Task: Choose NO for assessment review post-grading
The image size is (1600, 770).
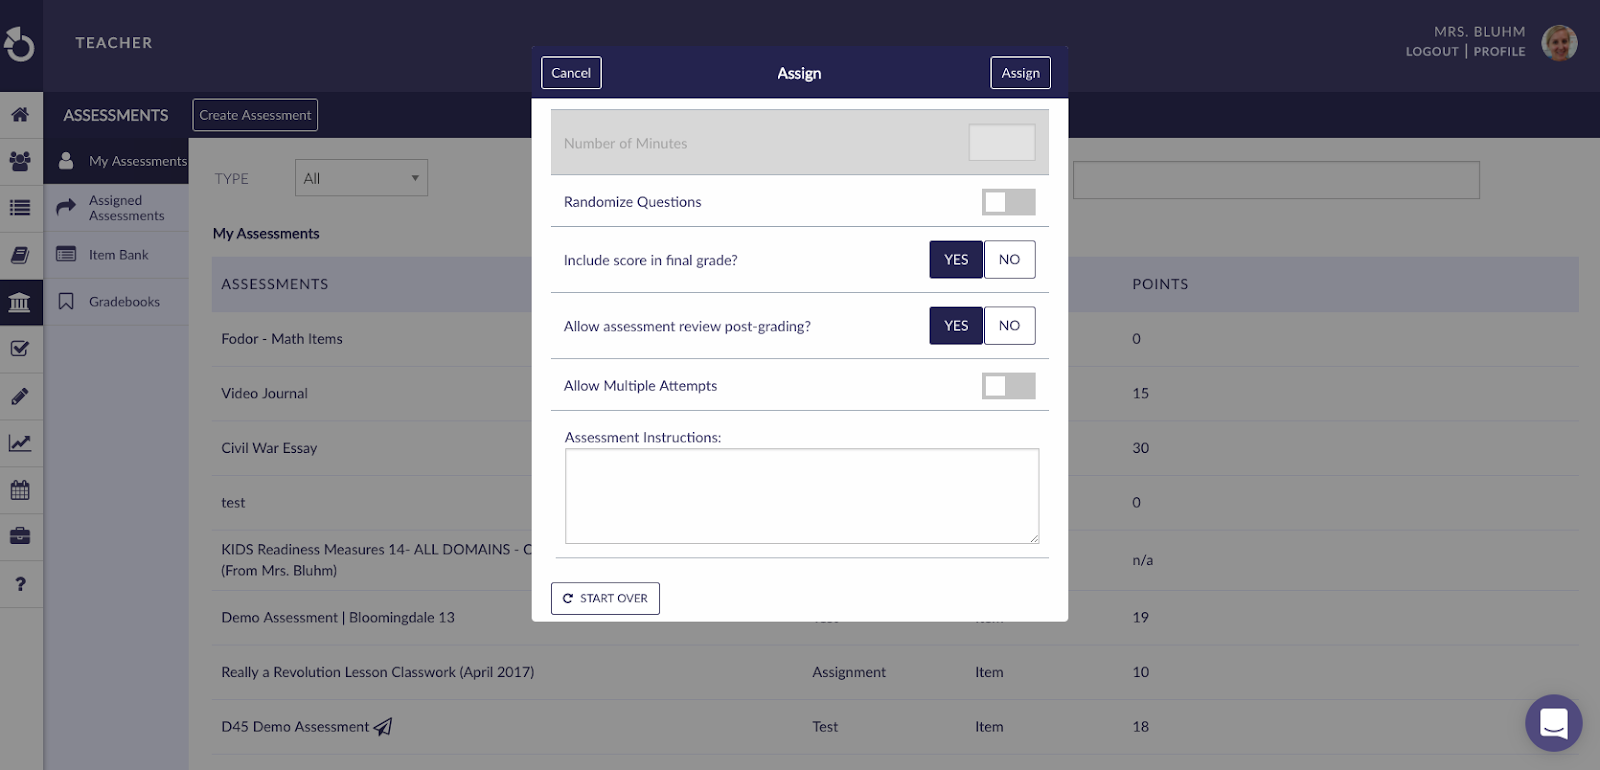Action: (1009, 326)
